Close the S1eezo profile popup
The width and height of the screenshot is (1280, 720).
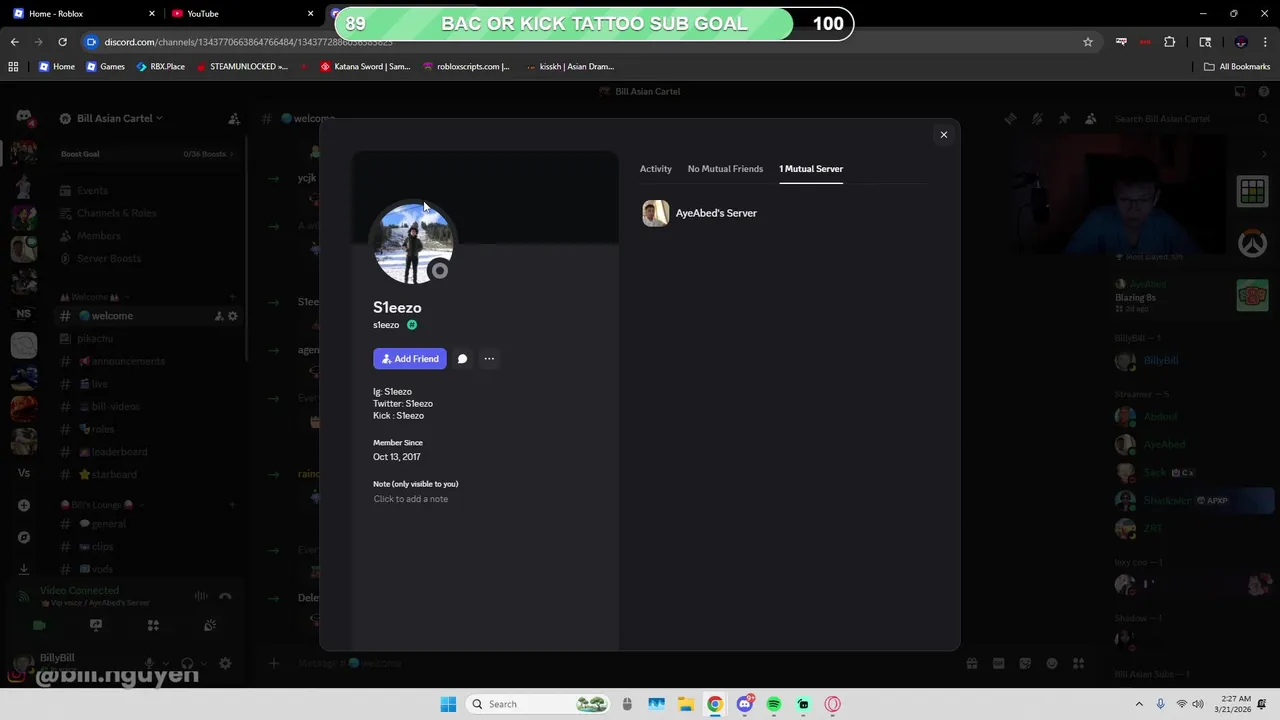point(943,135)
